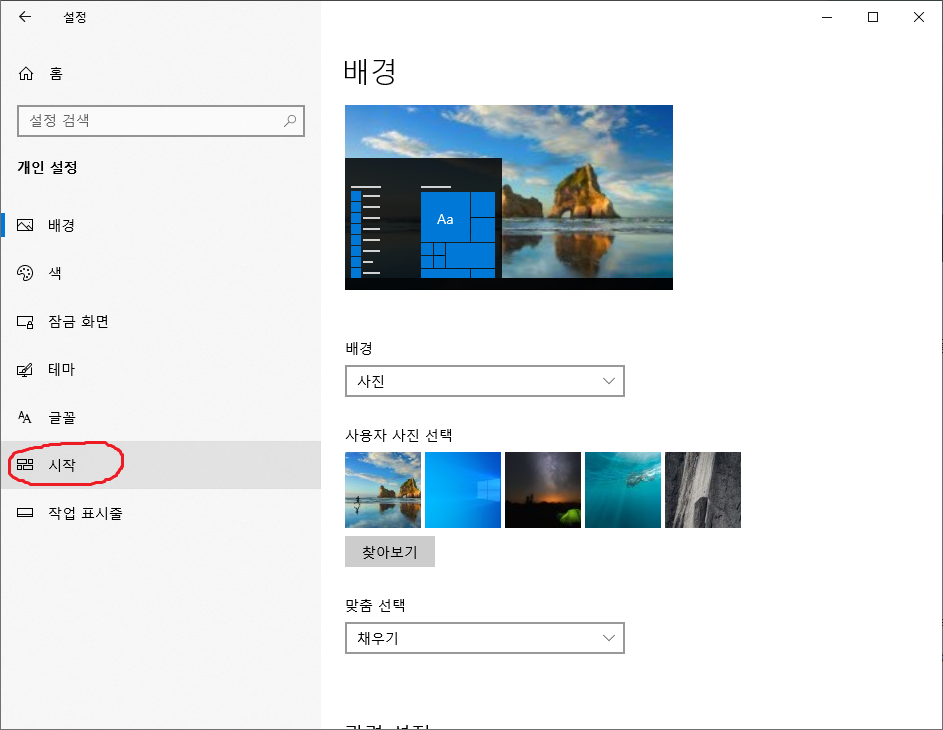The width and height of the screenshot is (943, 730).
Task: Pick the gray rock cliff wallpaper thumbnail
Action: (703, 490)
